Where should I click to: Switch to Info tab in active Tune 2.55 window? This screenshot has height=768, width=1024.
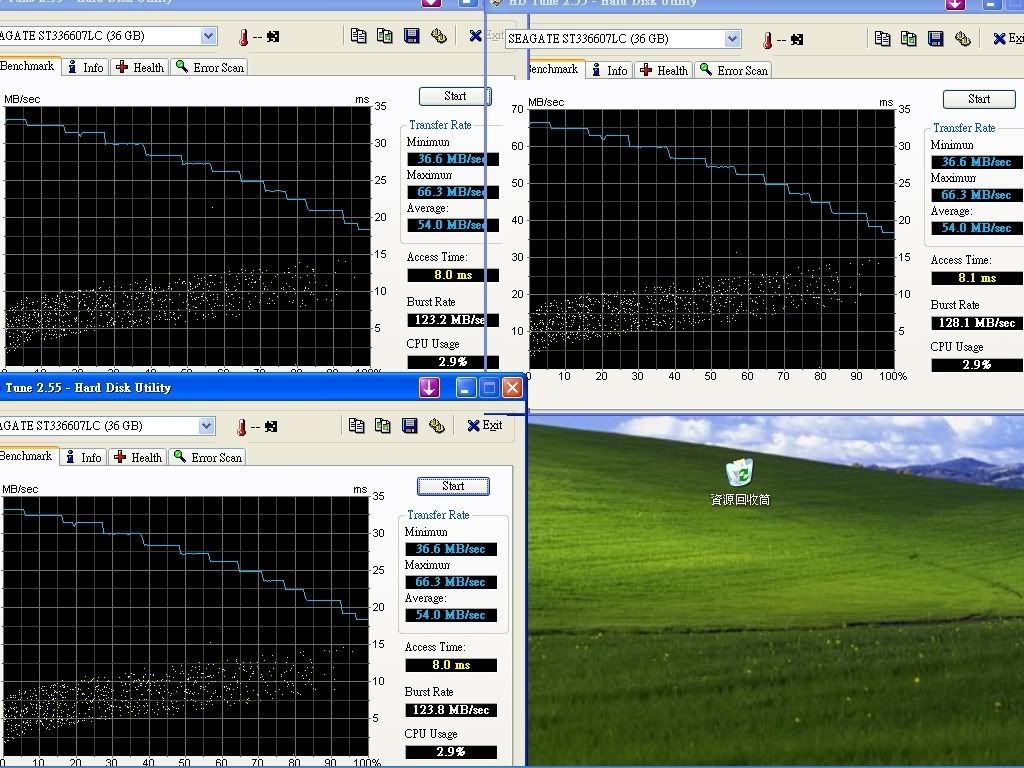click(84, 457)
